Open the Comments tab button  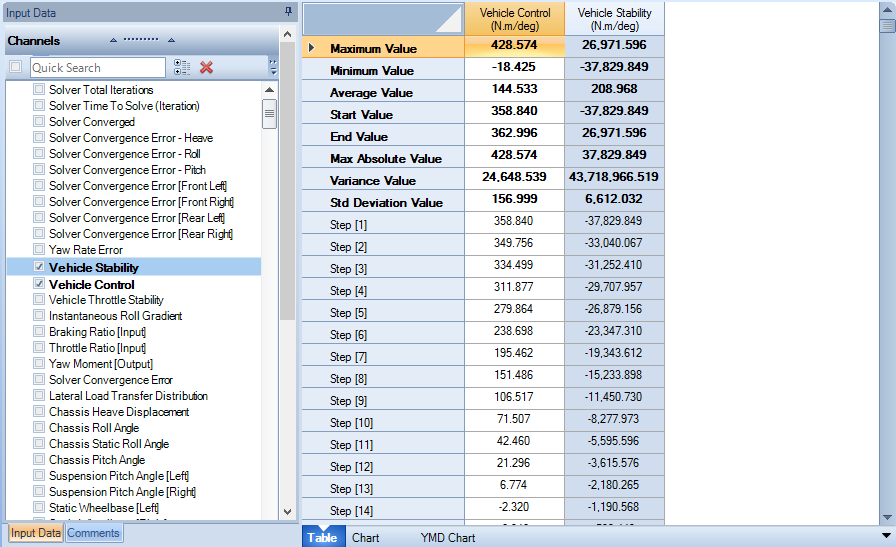click(93, 533)
